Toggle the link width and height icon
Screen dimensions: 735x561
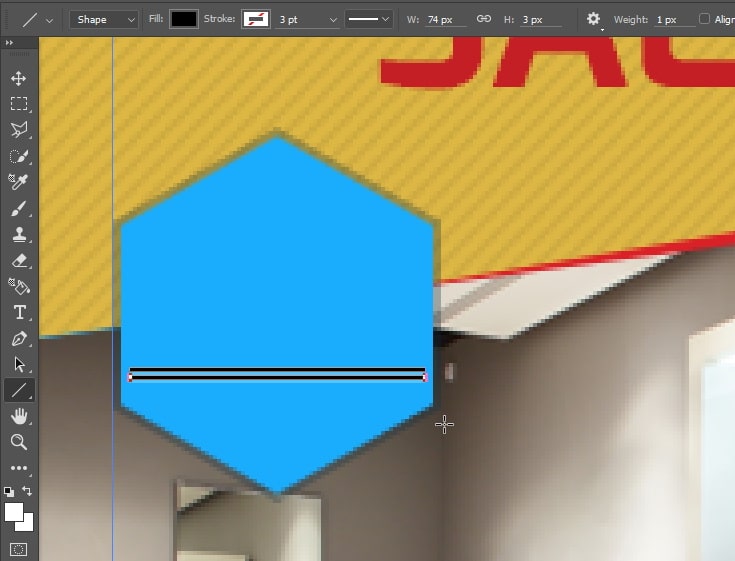coord(484,19)
